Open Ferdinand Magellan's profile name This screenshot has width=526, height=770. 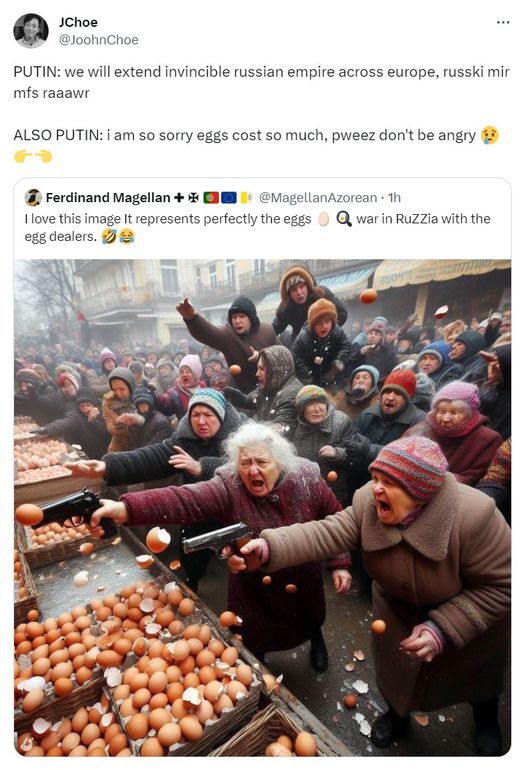[x=108, y=197]
